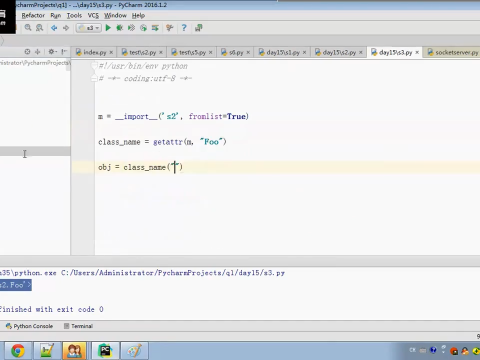Open the notepad chart app in taskbar

(47, 351)
